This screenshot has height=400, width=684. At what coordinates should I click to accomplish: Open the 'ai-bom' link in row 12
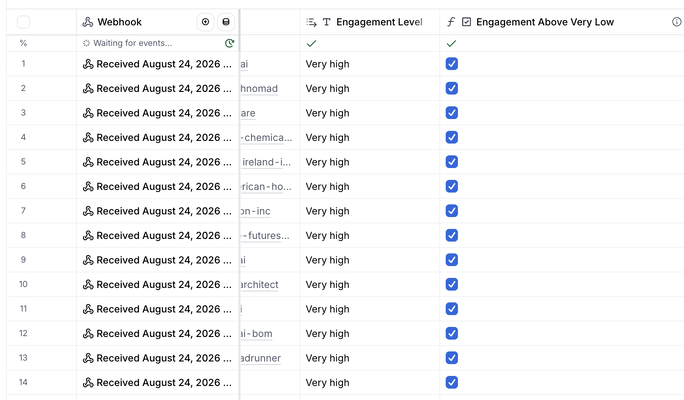pyautogui.click(x=256, y=333)
